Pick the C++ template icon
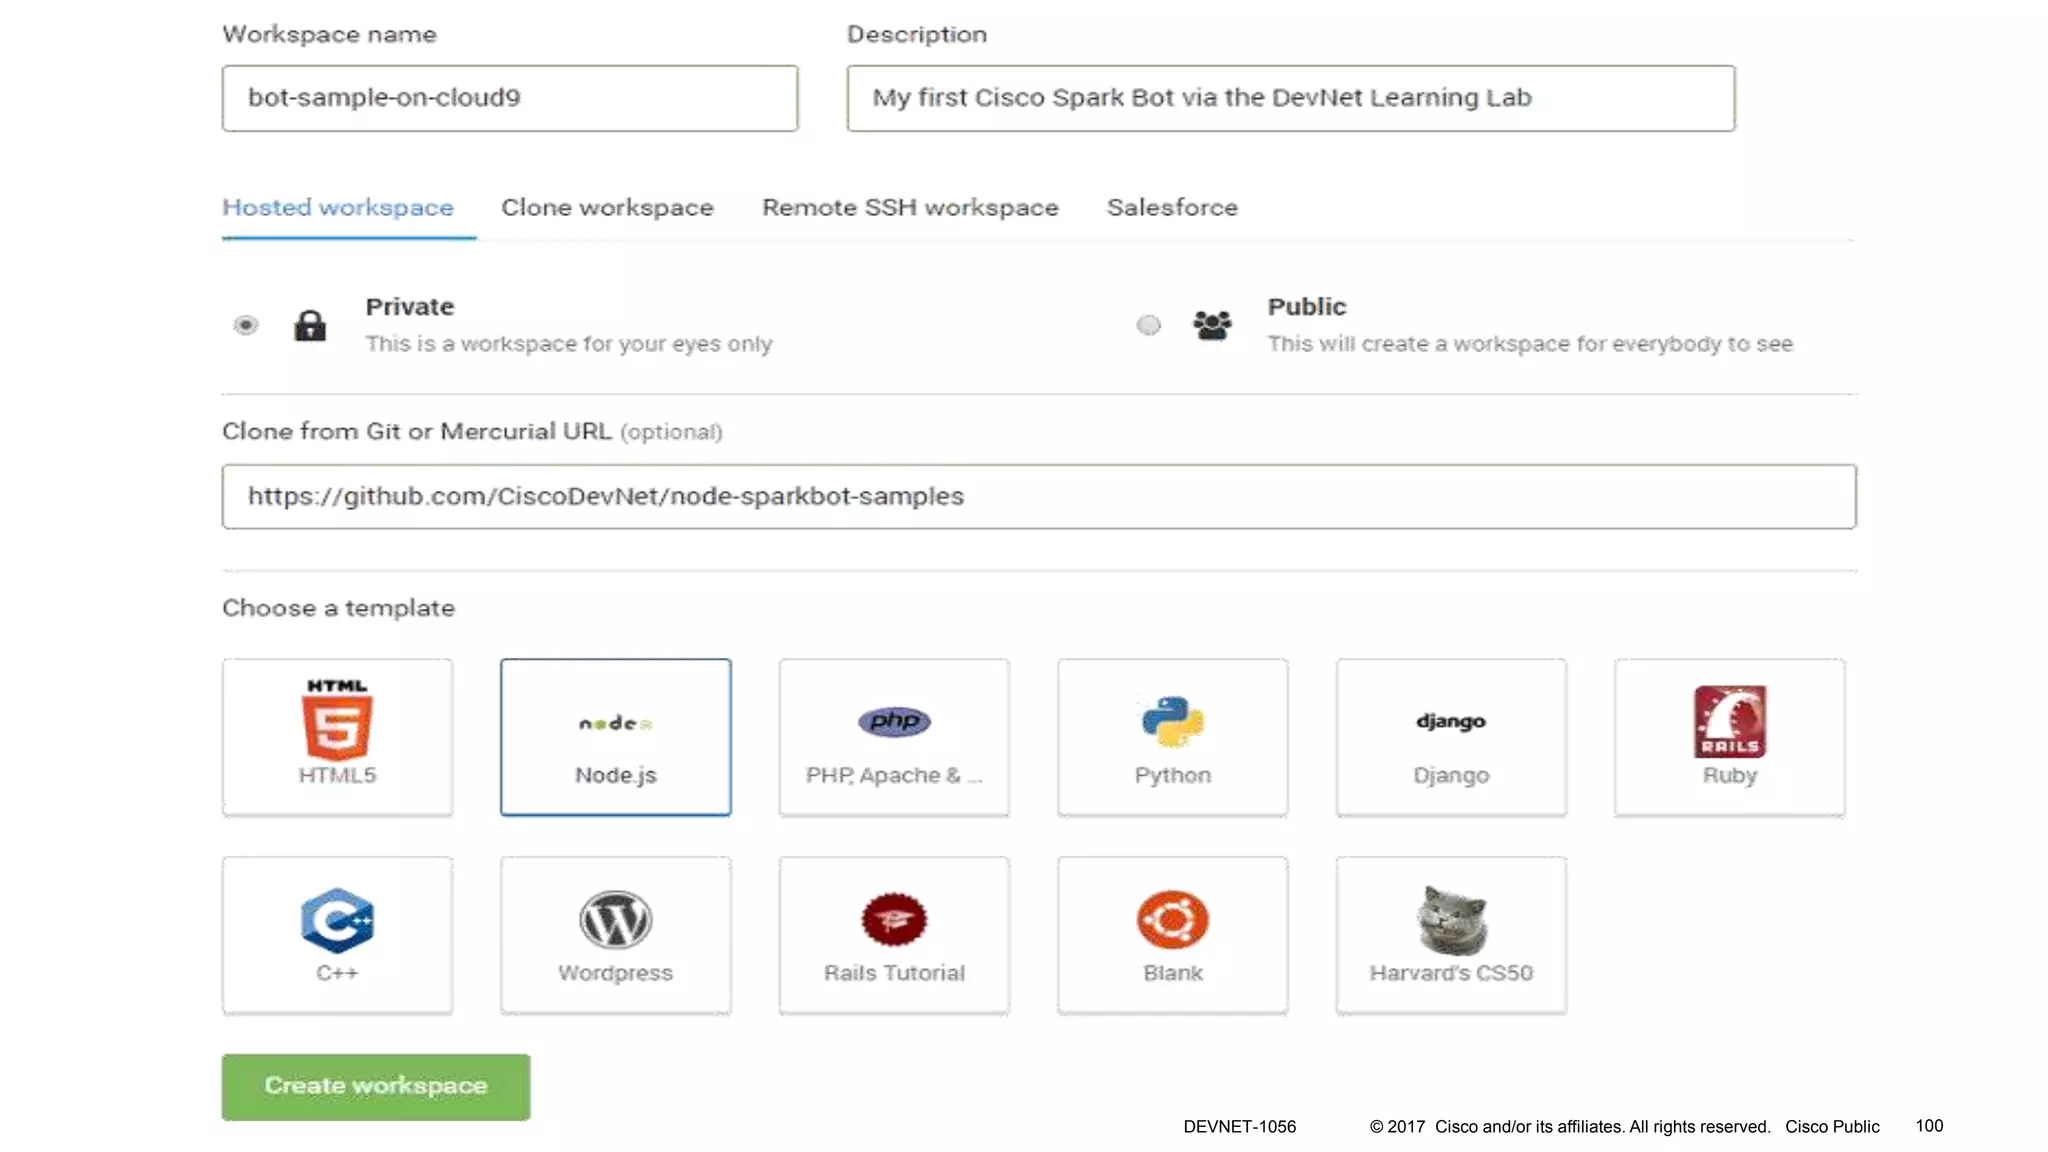This screenshot has width=2048, height=1152. (337, 920)
